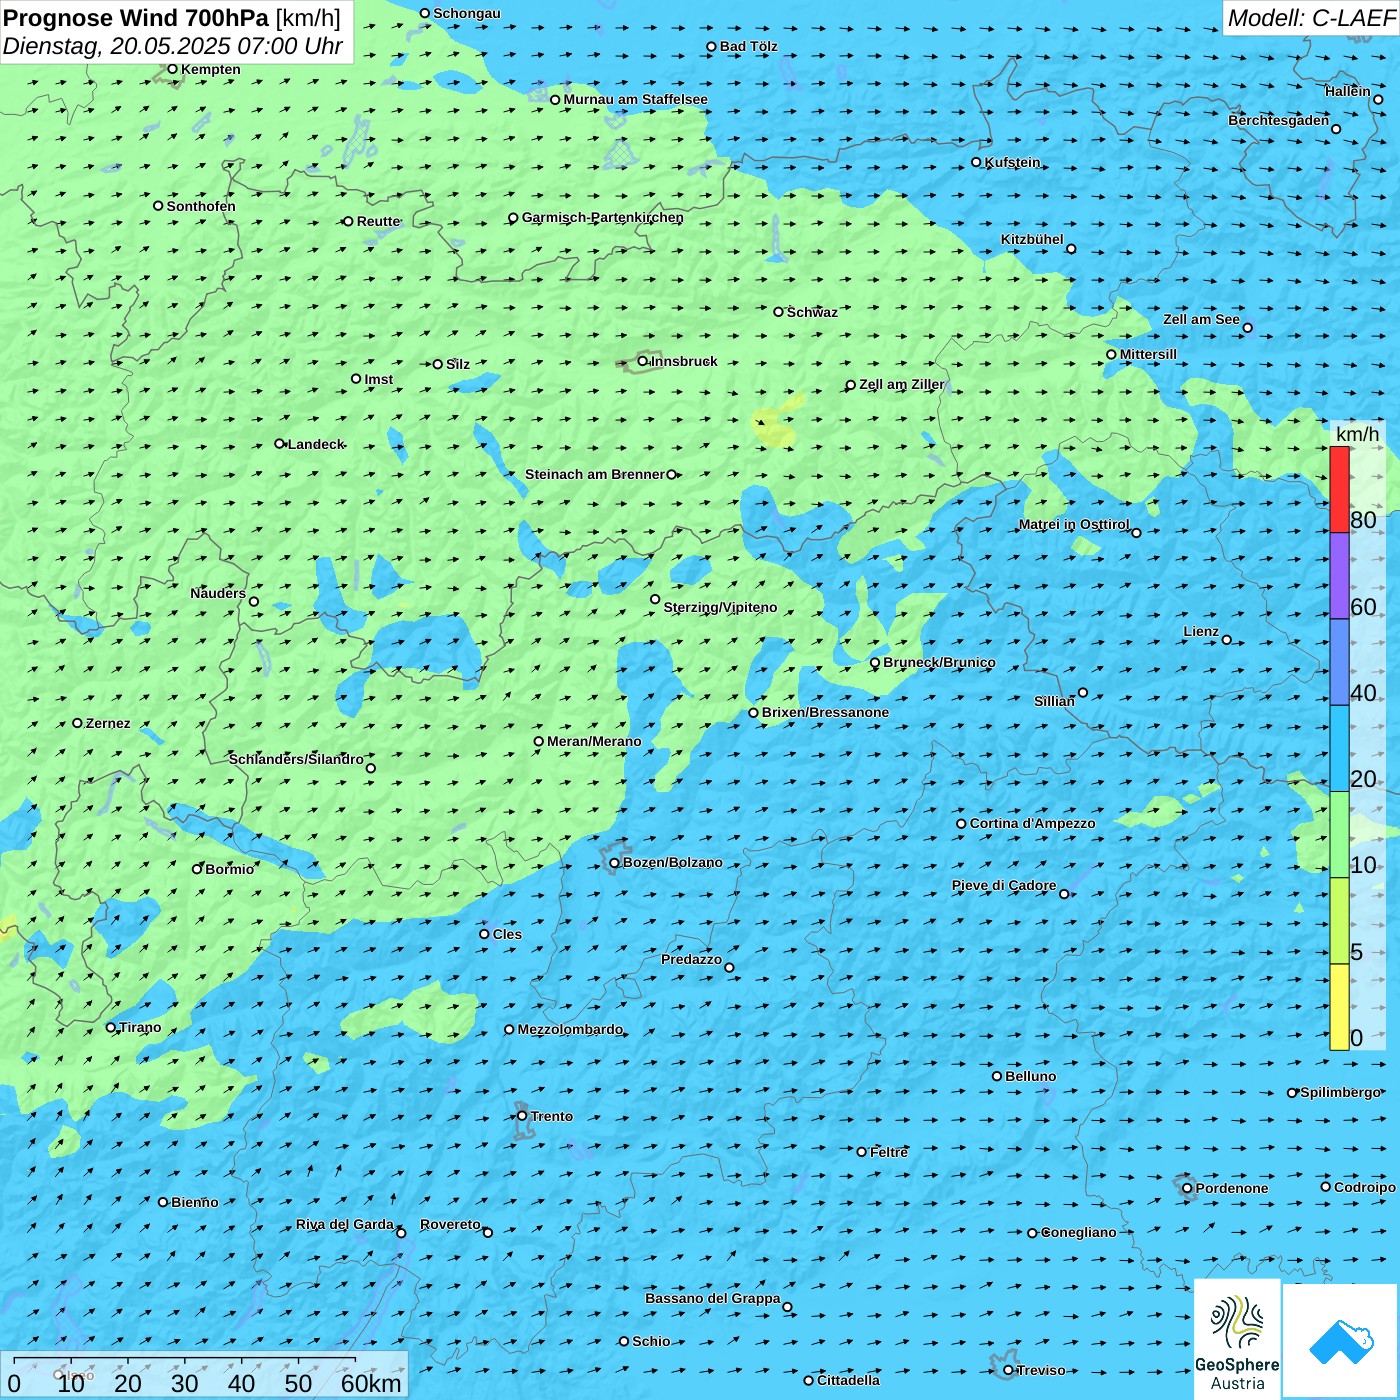Click the red 80 km/h legend color
This screenshot has width=1400, height=1400.
[1339, 490]
